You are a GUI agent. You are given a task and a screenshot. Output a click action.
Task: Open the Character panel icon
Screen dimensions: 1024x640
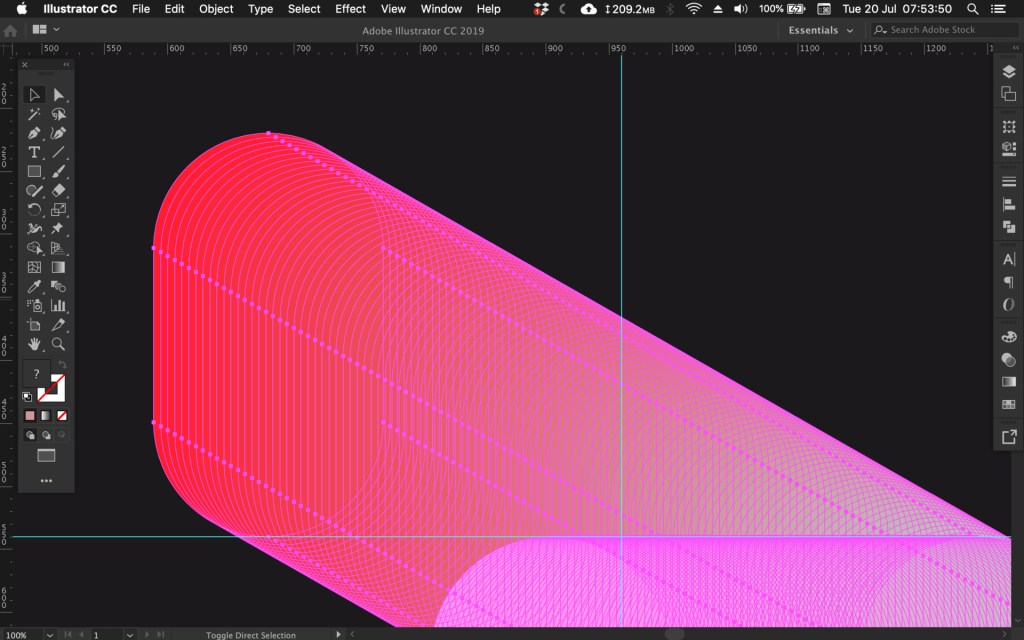1008,259
